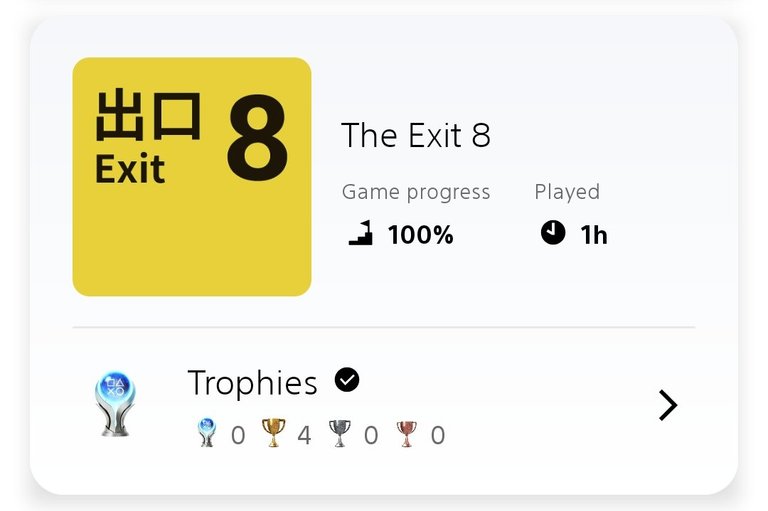Click the silver trophy count number 0
Screen dimensions: 768x511
[371, 435]
